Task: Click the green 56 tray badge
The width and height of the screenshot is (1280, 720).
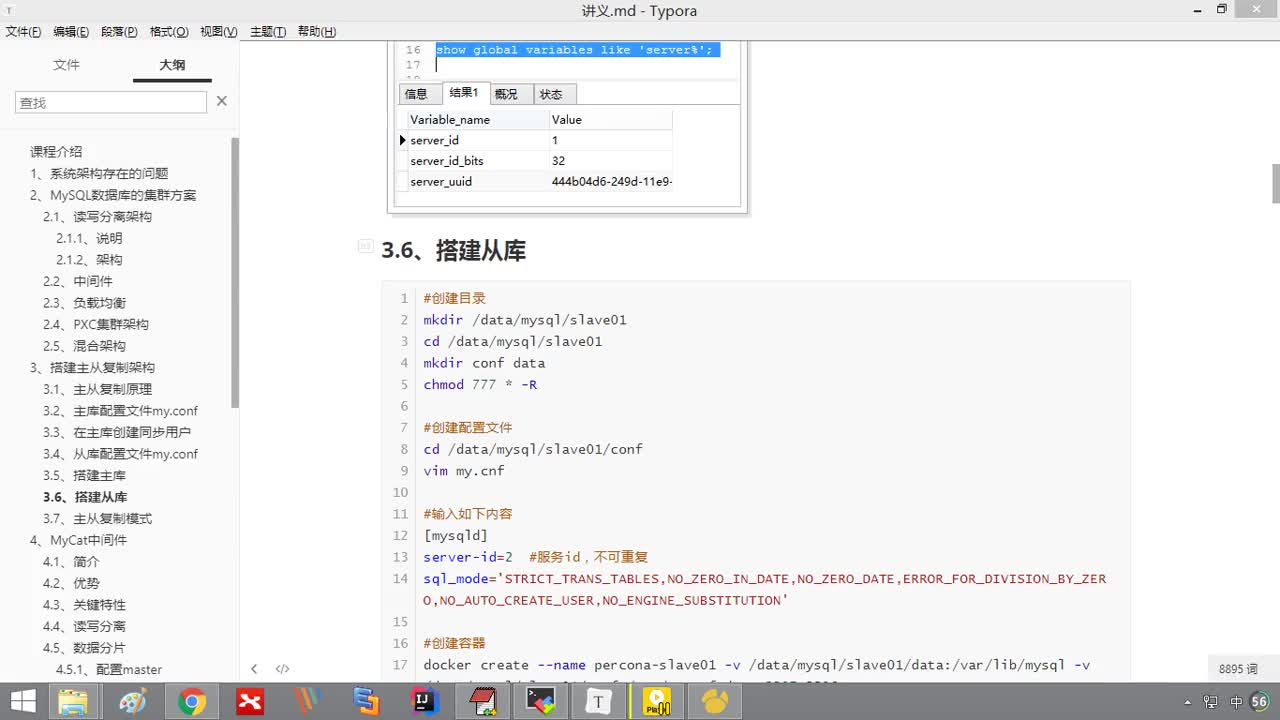Action: tap(1260, 702)
